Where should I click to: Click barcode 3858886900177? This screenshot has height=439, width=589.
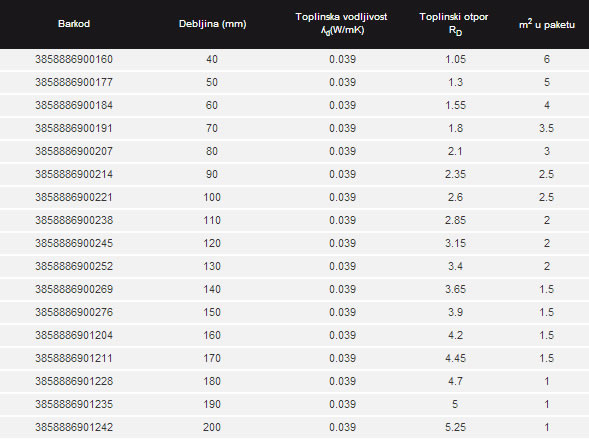[x=74, y=82]
